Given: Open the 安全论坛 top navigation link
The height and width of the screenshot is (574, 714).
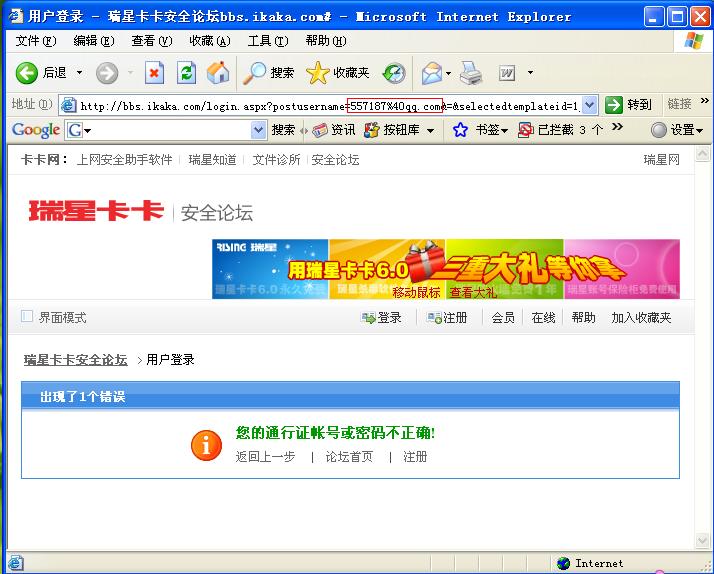Looking at the screenshot, I should tap(335, 159).
